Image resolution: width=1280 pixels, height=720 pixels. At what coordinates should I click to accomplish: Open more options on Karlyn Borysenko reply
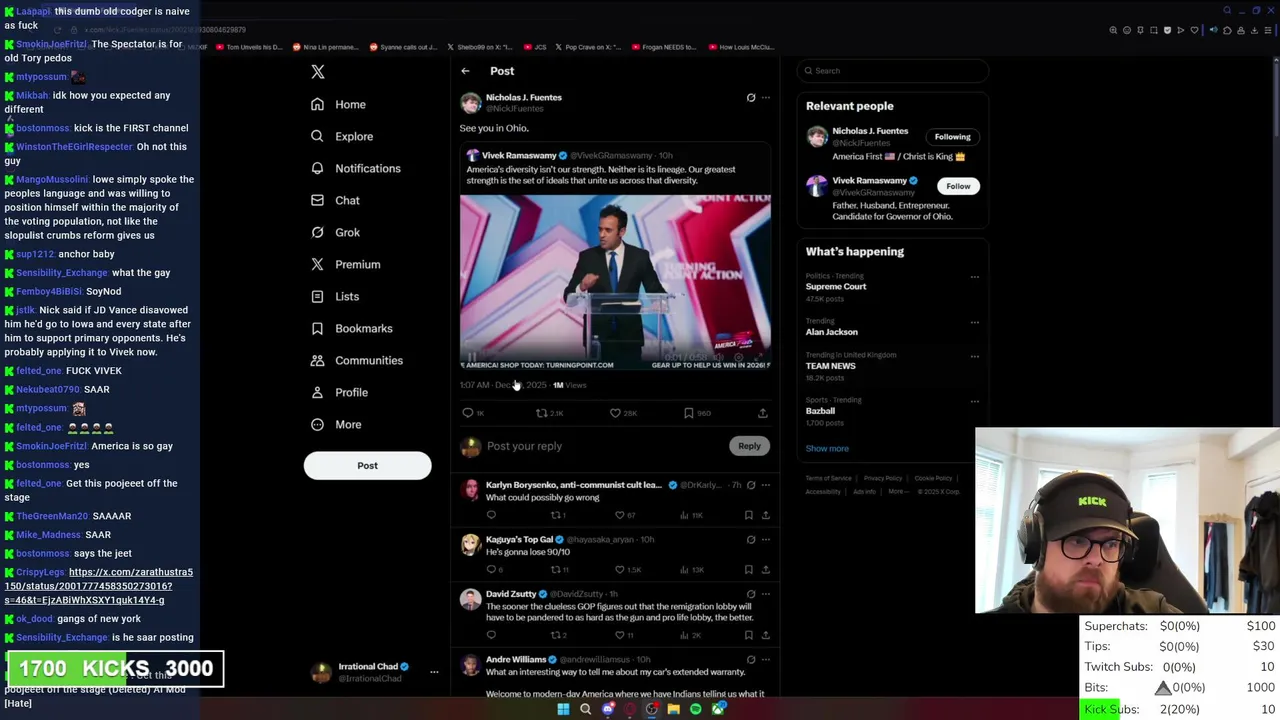tap(766, 485)
